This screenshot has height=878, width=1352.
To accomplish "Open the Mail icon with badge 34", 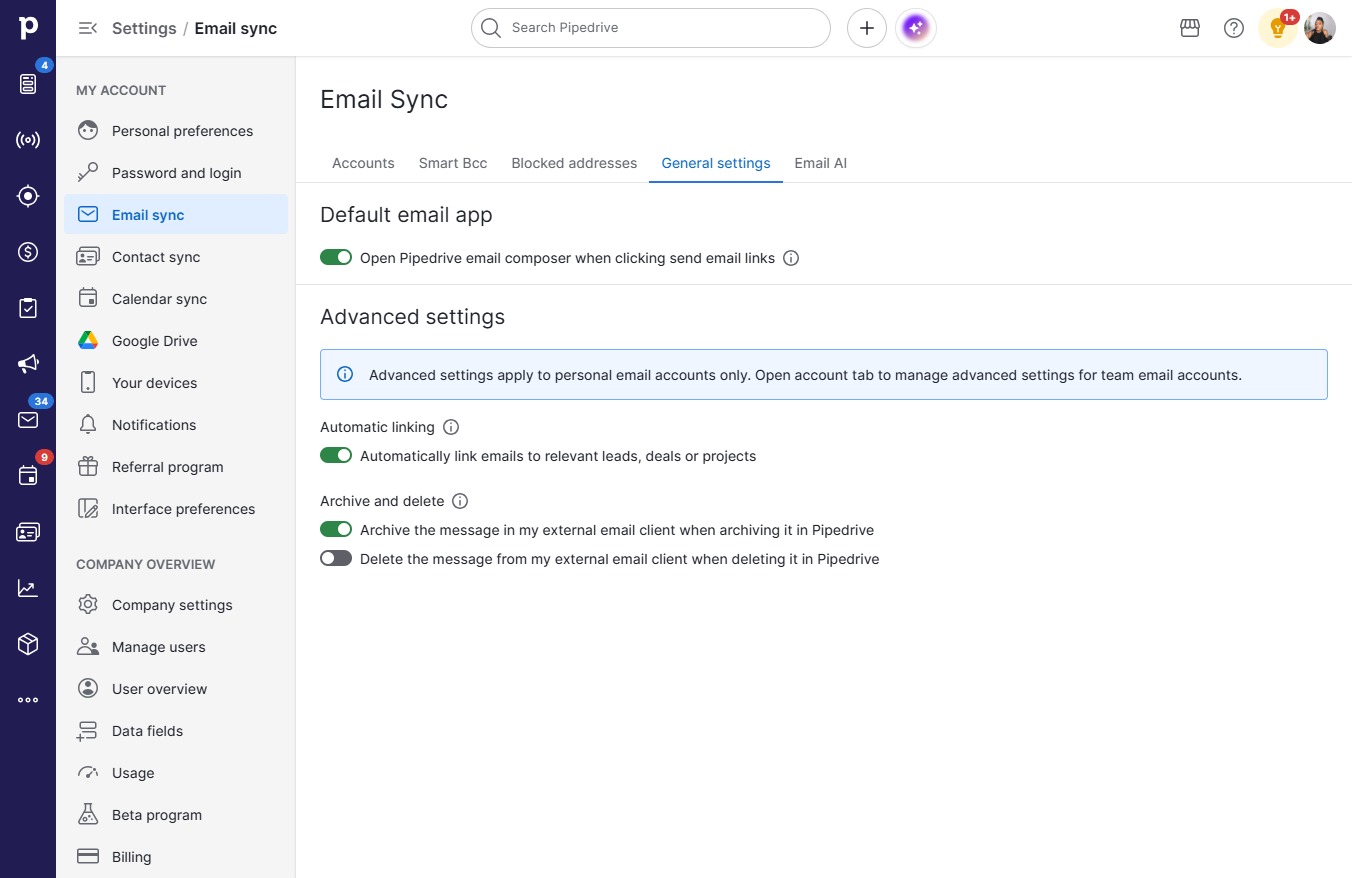I will pyautogui.click(x=28, y=420).
